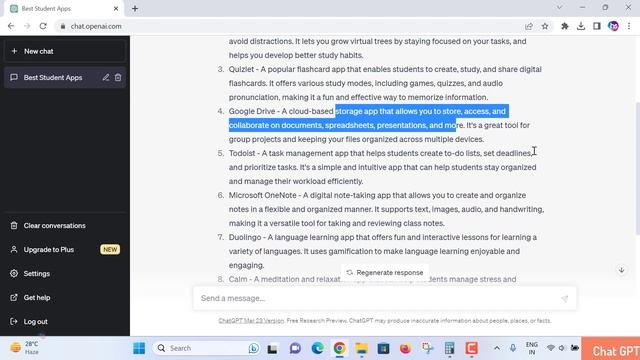This screenshot has width=640, height=360.
Task: Switch to Google Chrome on the taskbar
Action: tap(339, 348)
